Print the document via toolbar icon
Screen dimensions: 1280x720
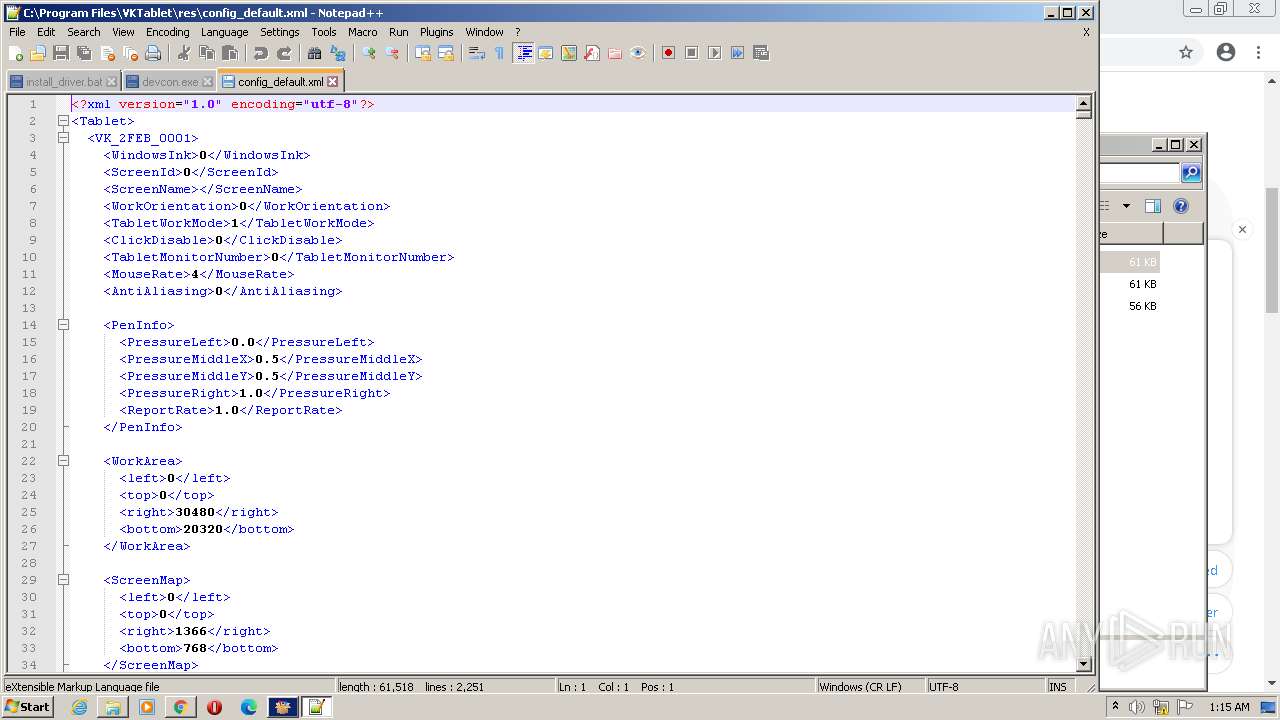pos(153,53)
